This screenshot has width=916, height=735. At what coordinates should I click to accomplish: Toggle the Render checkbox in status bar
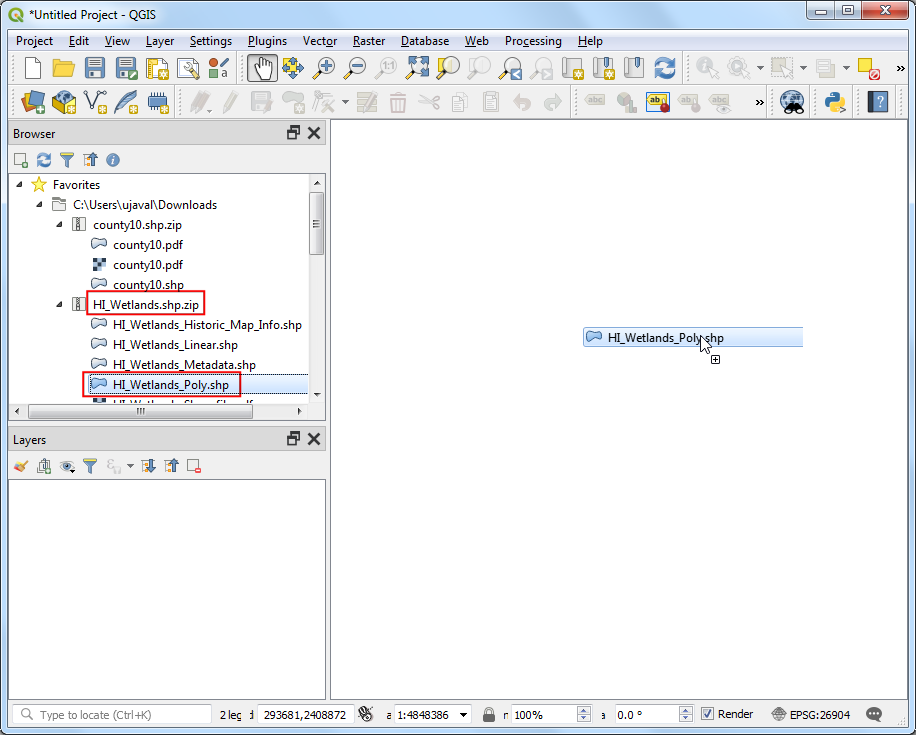pyautogui.click(x=708, y=714)
